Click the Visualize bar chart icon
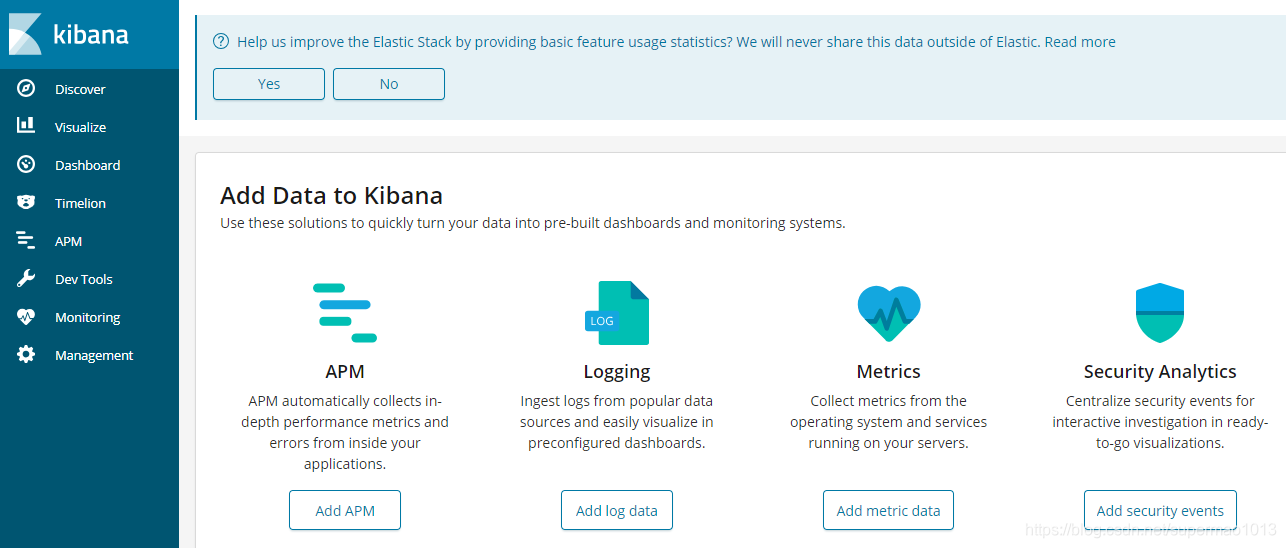The image size is (1286, 548). click(x=26, y=127)
